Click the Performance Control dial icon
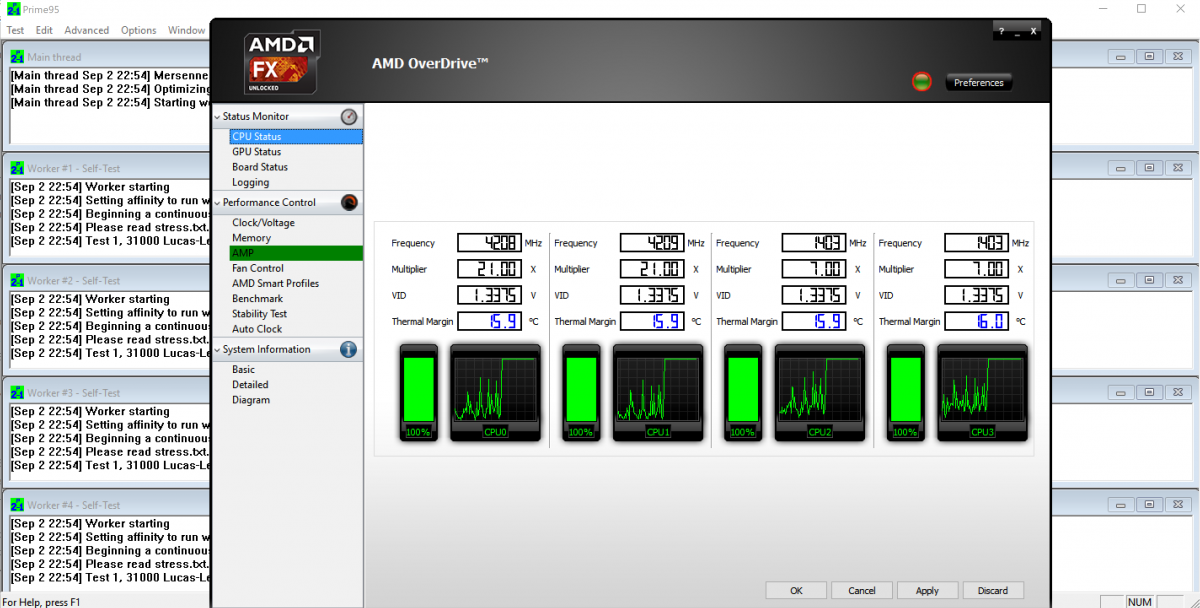1200x608 pixels. (349, 203)
